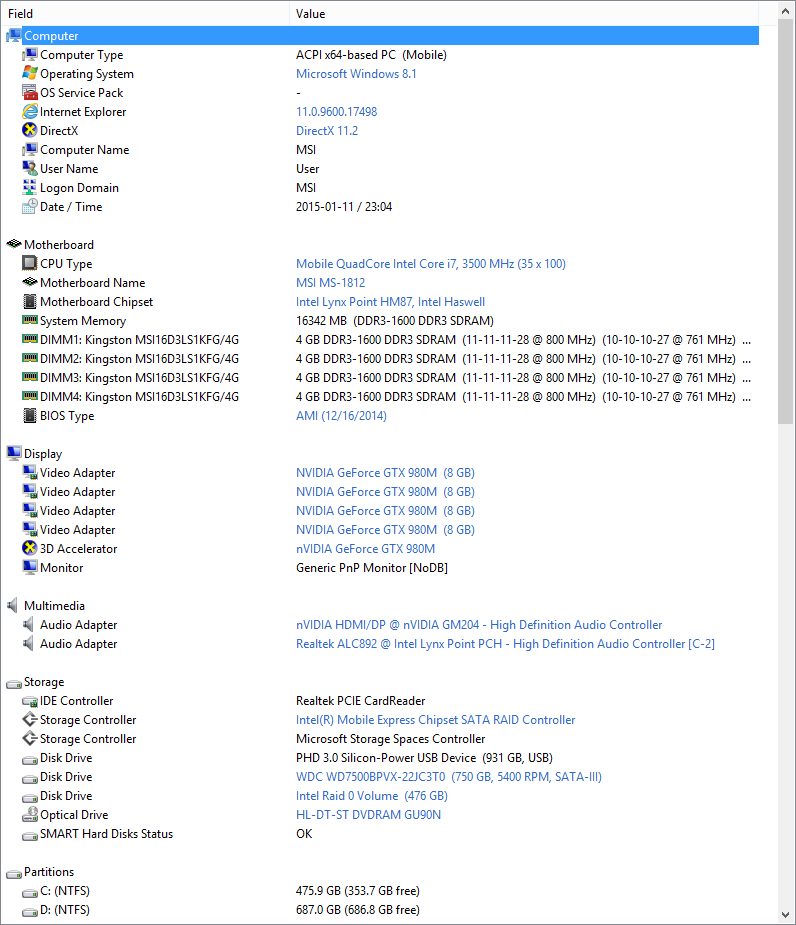Click the 3D Accelerator icon
This screenshot has height=925, width=796.
(x=30, y=548)
